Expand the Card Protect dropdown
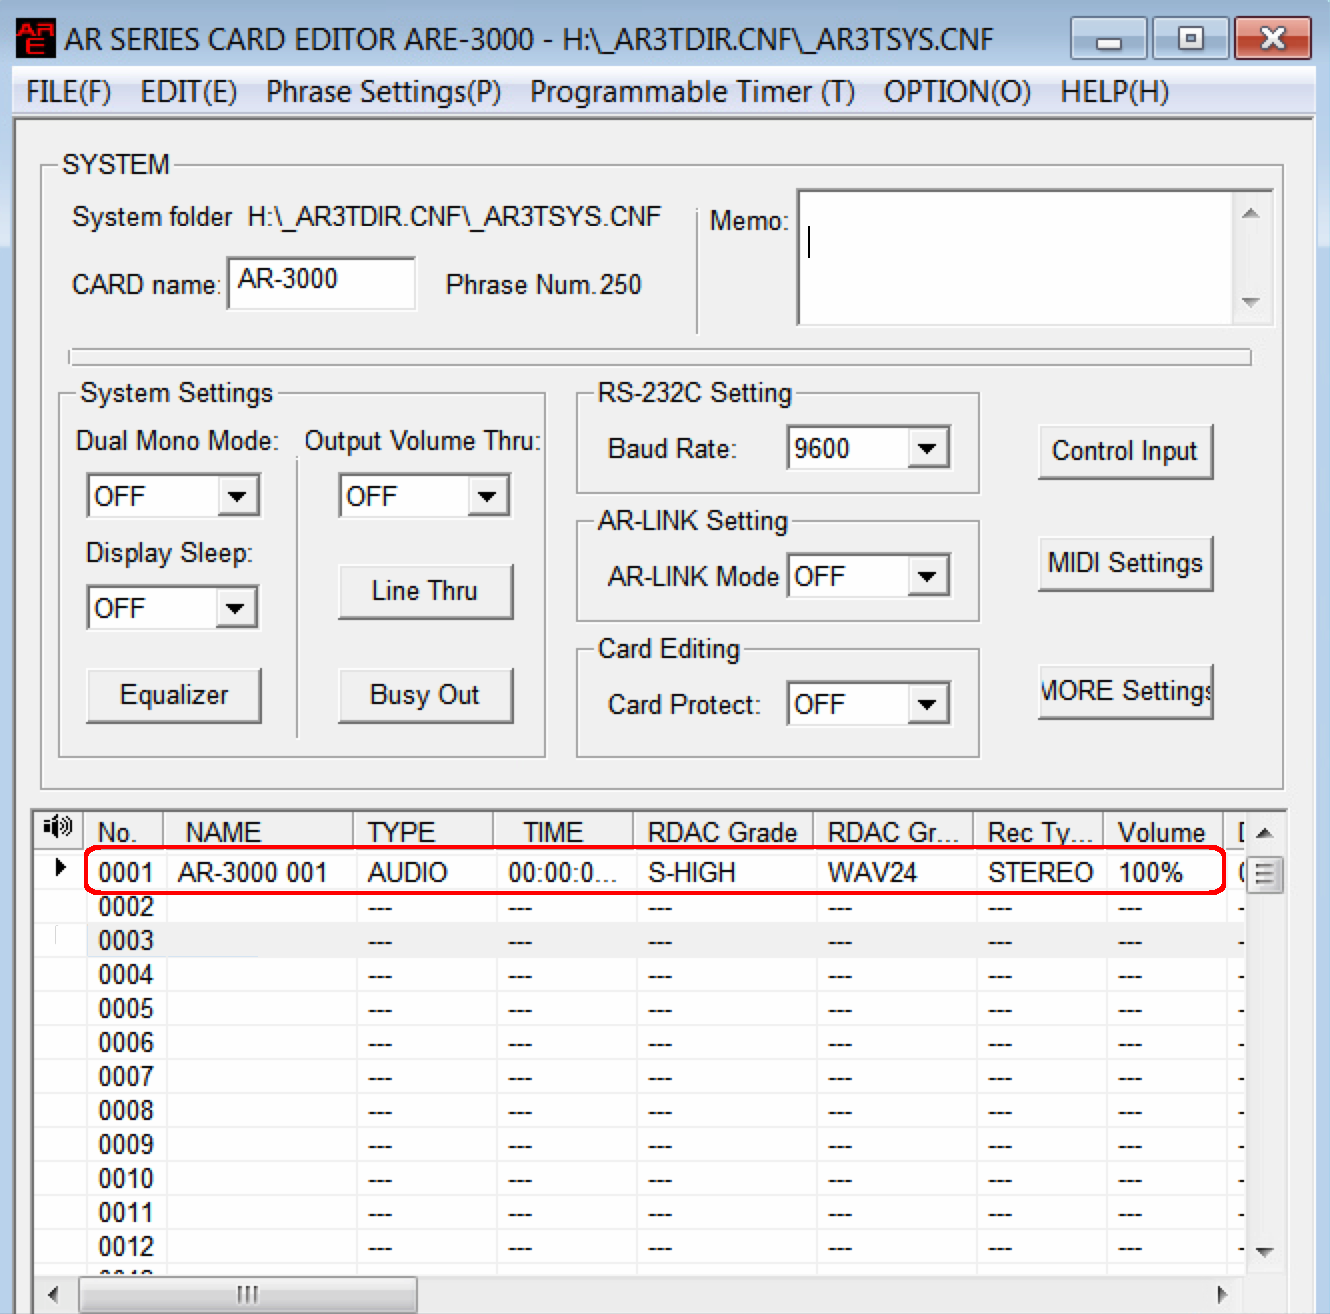 tap(928, 704)
